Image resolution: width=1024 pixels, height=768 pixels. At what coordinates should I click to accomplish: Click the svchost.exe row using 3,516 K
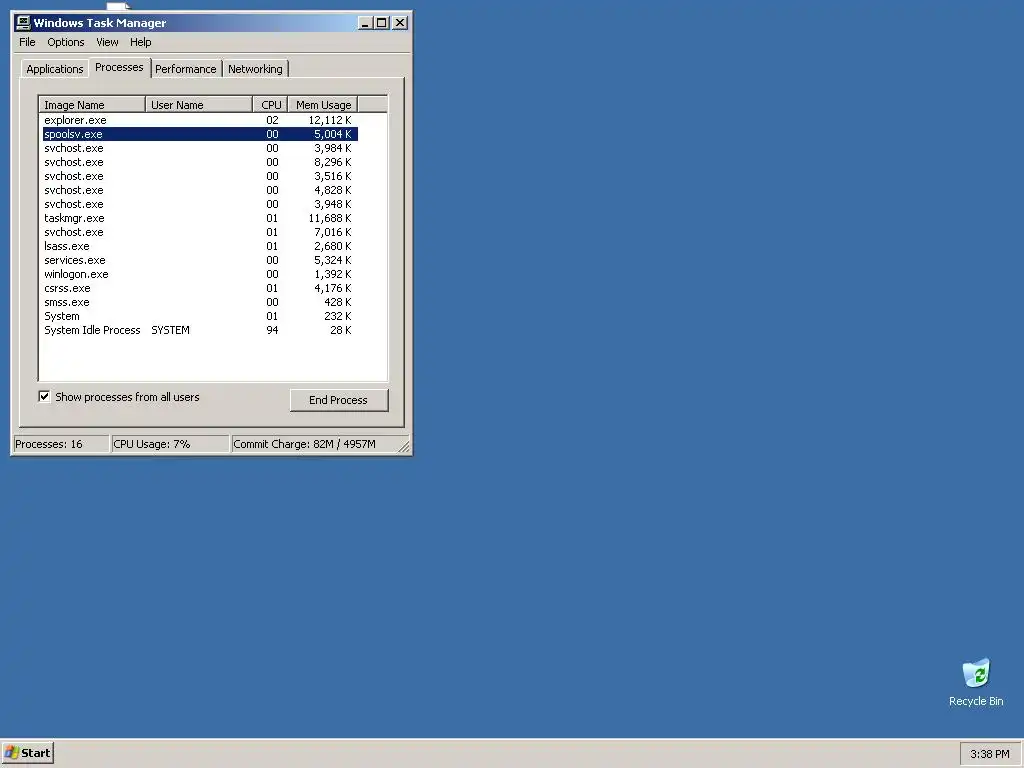click(200, 176)
